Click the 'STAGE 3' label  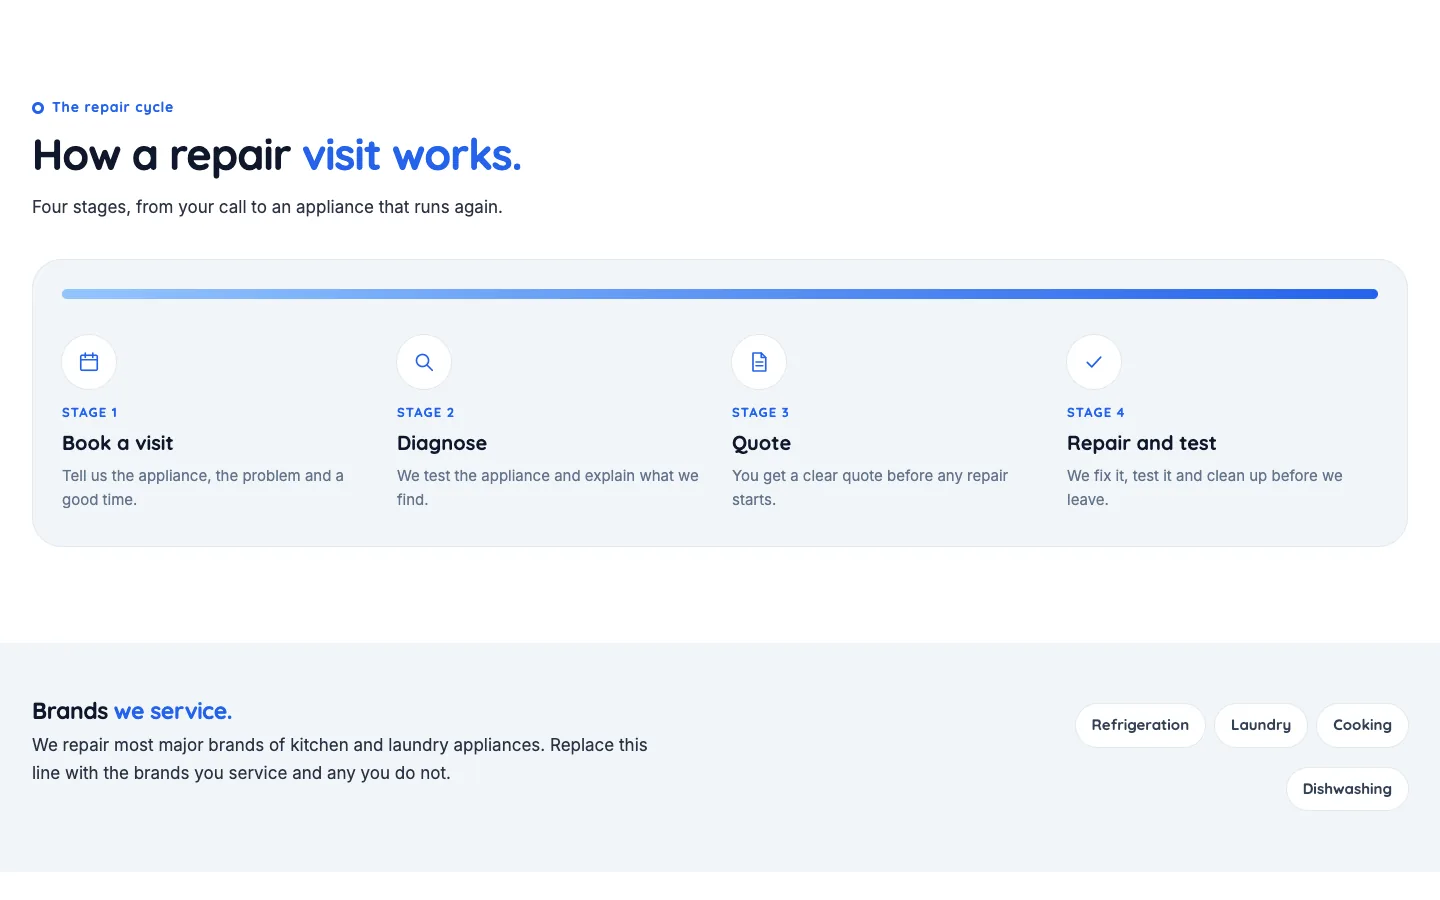pyautogui.click(x=761, y=412)
